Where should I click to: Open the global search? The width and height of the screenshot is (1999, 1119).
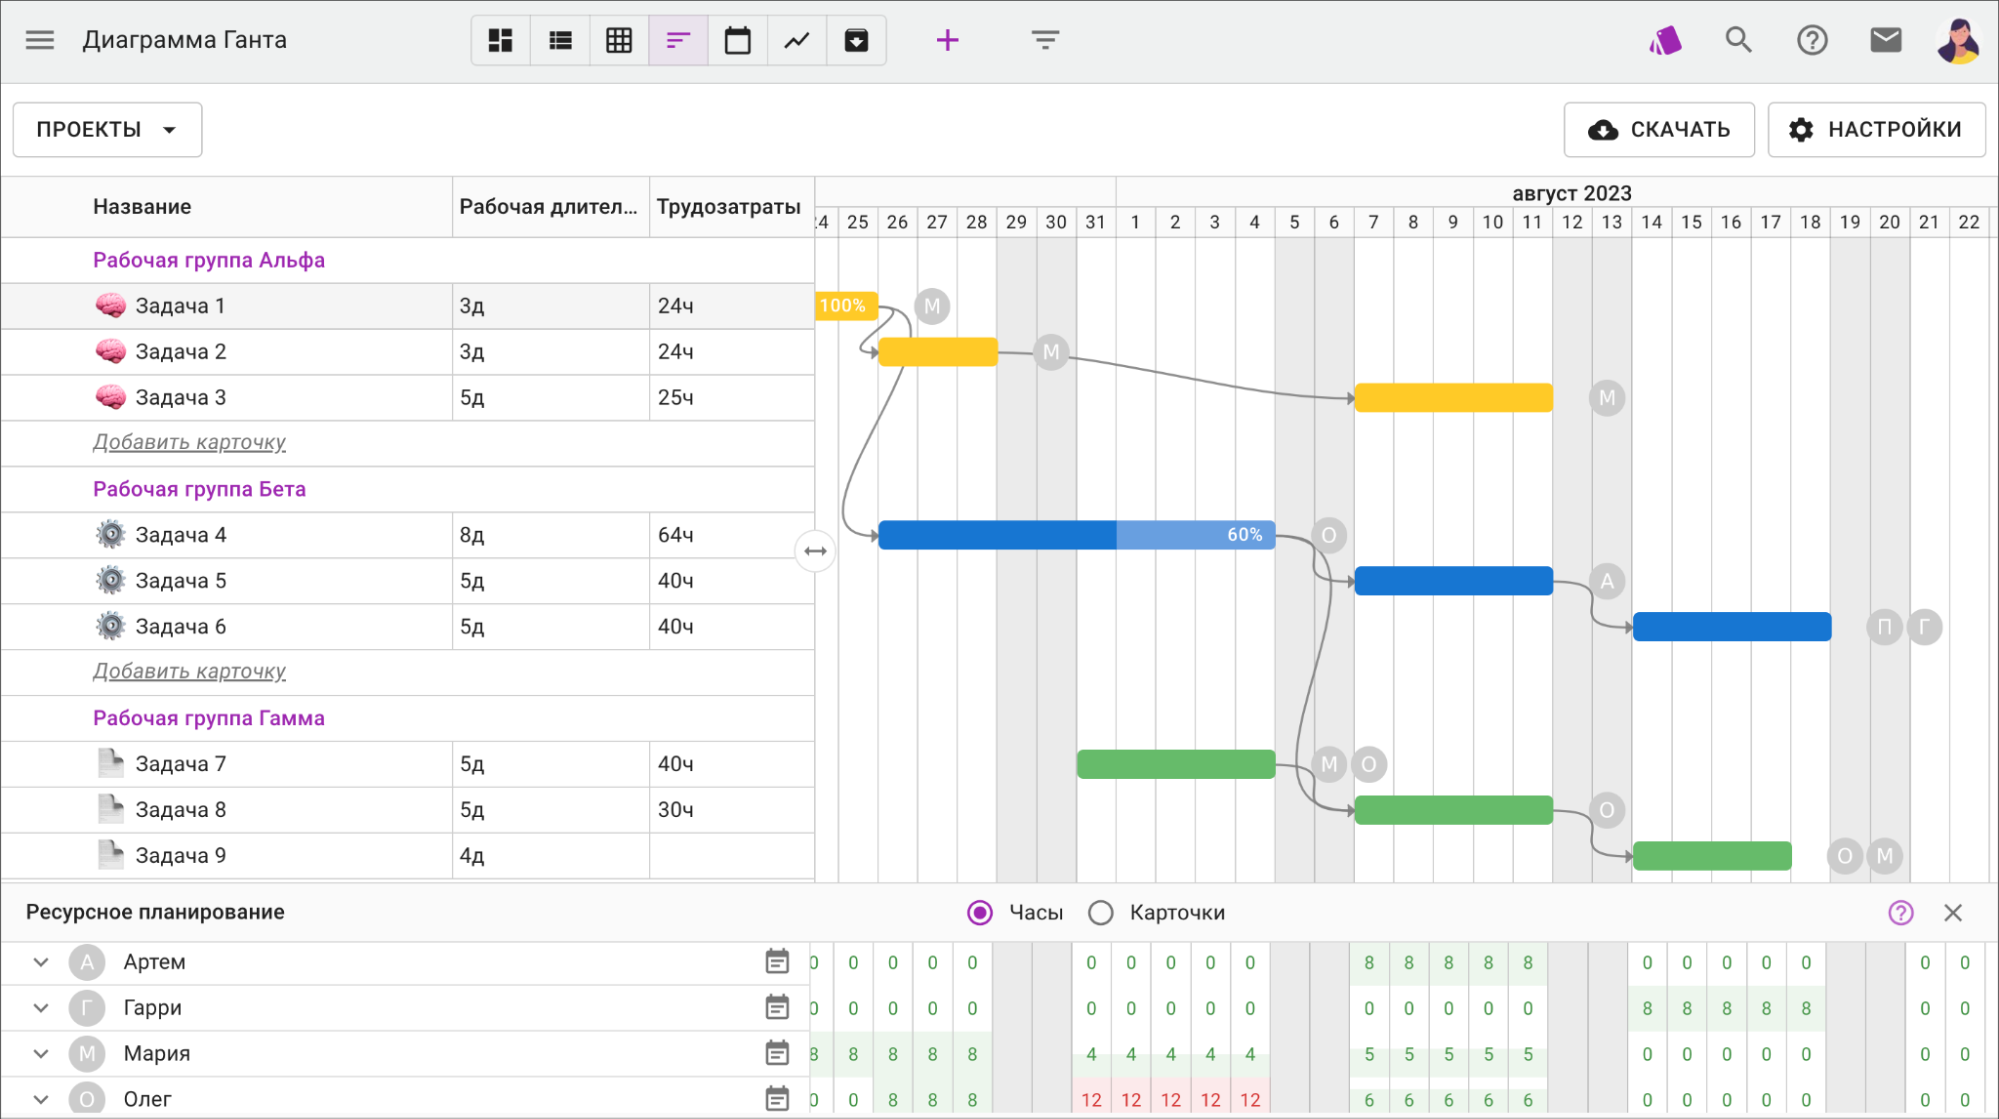[x=1738, y=40]
